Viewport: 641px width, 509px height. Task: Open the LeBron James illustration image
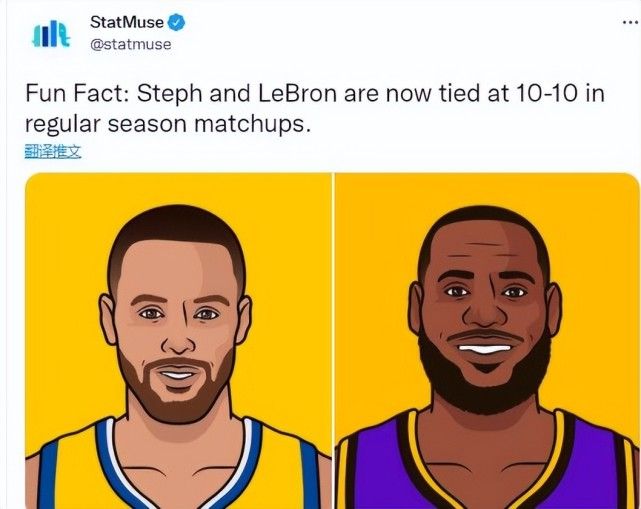click(487, 341)
